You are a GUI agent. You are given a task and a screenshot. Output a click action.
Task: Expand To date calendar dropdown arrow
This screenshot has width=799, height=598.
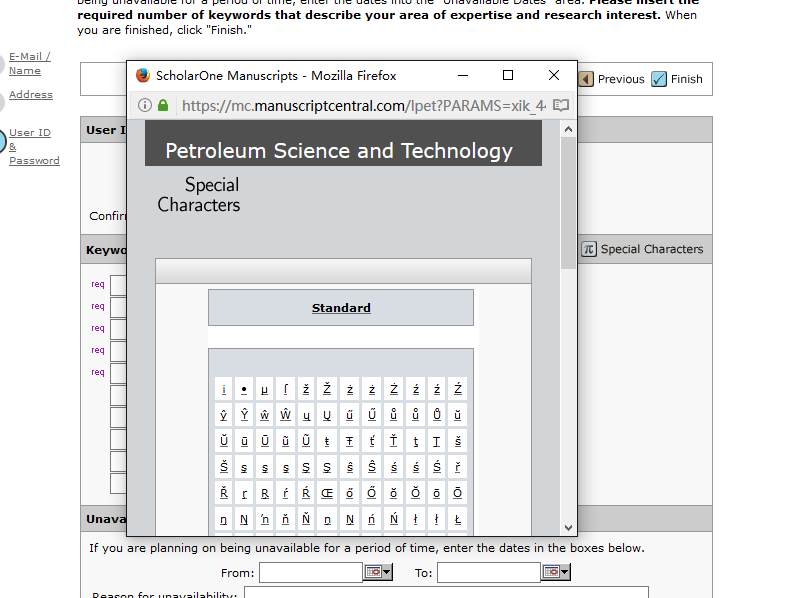(566, 572)
